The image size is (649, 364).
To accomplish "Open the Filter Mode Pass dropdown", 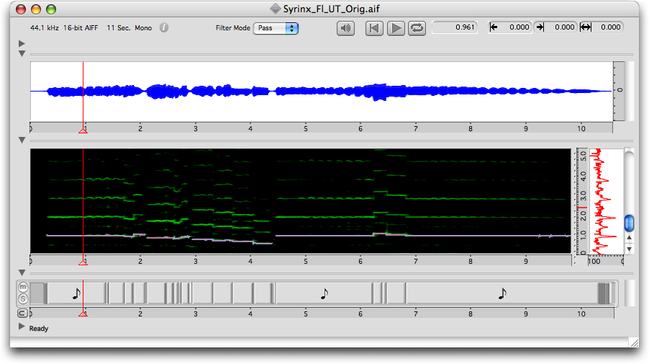I will tap(276, 28).
